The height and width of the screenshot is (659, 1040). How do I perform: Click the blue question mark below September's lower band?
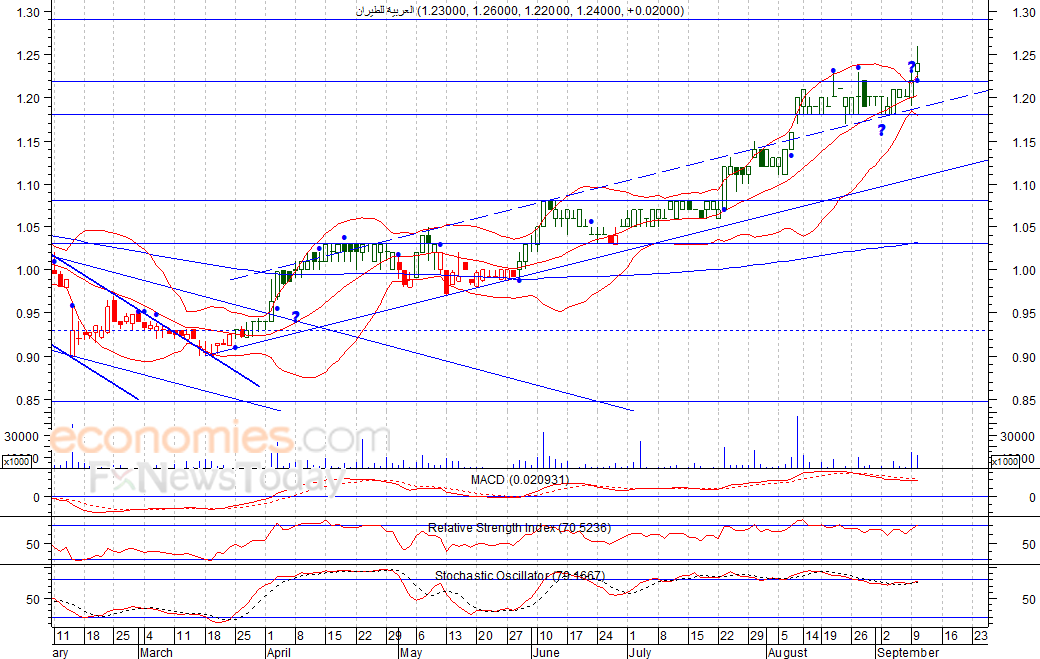click(x=881, y=131)
